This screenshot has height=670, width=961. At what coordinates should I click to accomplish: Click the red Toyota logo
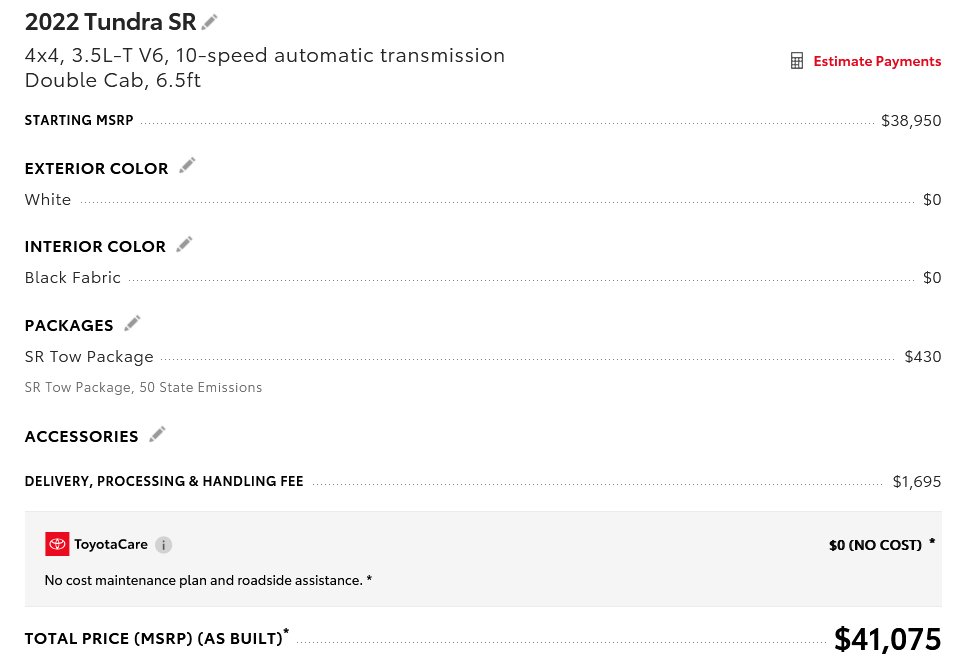(x=57, y=544)
